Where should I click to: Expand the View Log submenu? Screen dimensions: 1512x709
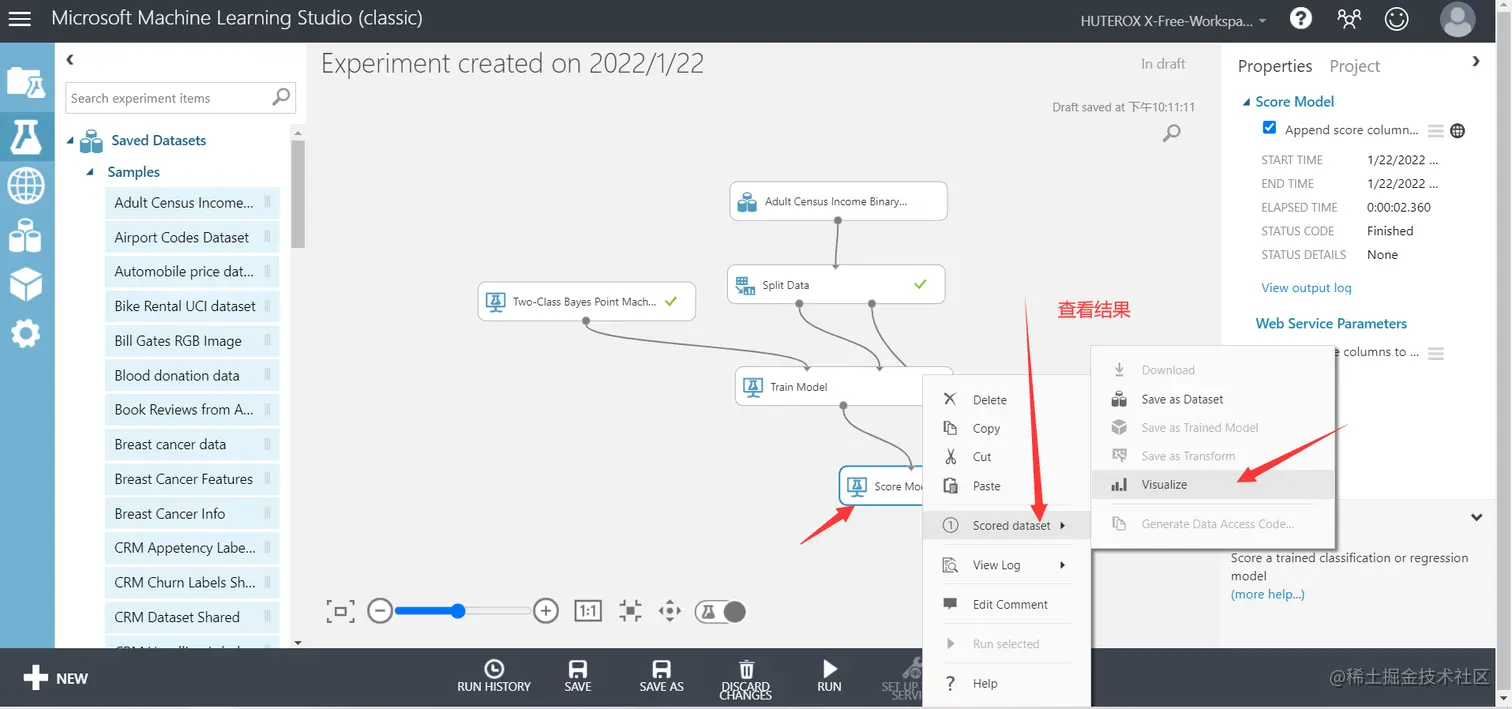1005,565
